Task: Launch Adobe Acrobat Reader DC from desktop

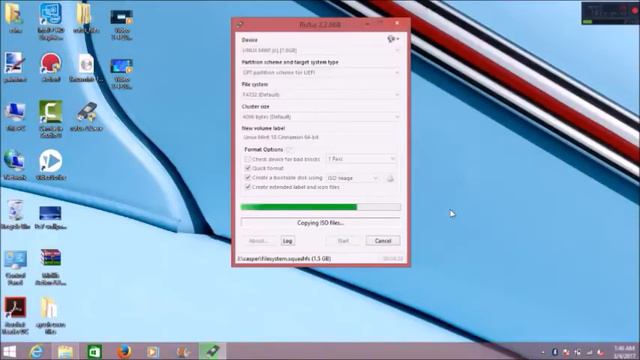Action: point(16,316)
